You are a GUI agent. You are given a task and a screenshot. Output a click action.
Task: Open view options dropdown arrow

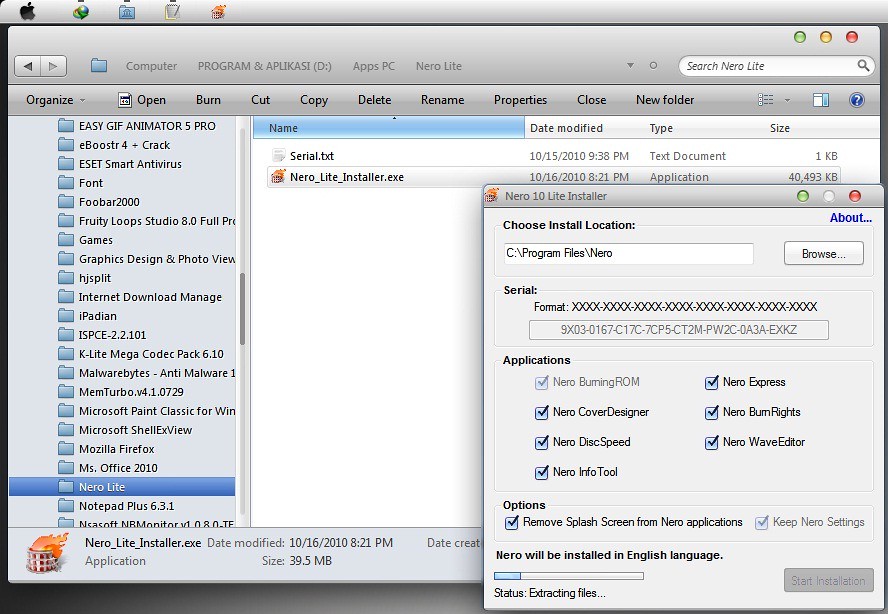pyautogui.click(x=787, y=100)
